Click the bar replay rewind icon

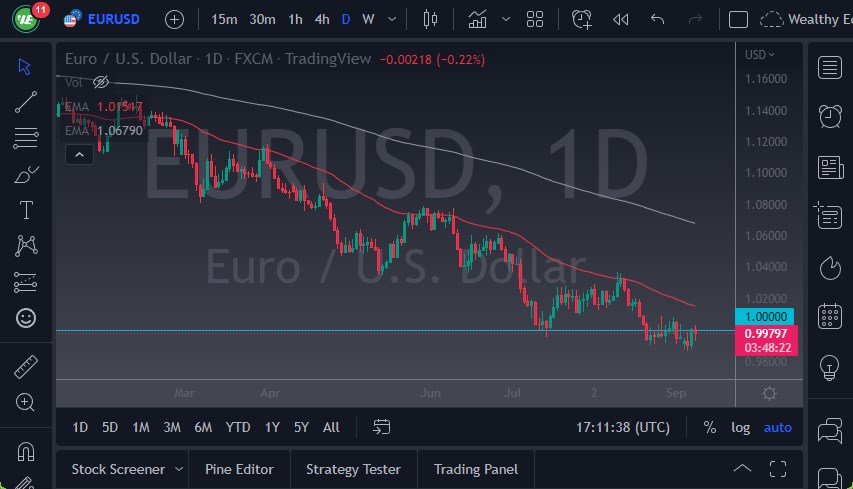point(620,19)
